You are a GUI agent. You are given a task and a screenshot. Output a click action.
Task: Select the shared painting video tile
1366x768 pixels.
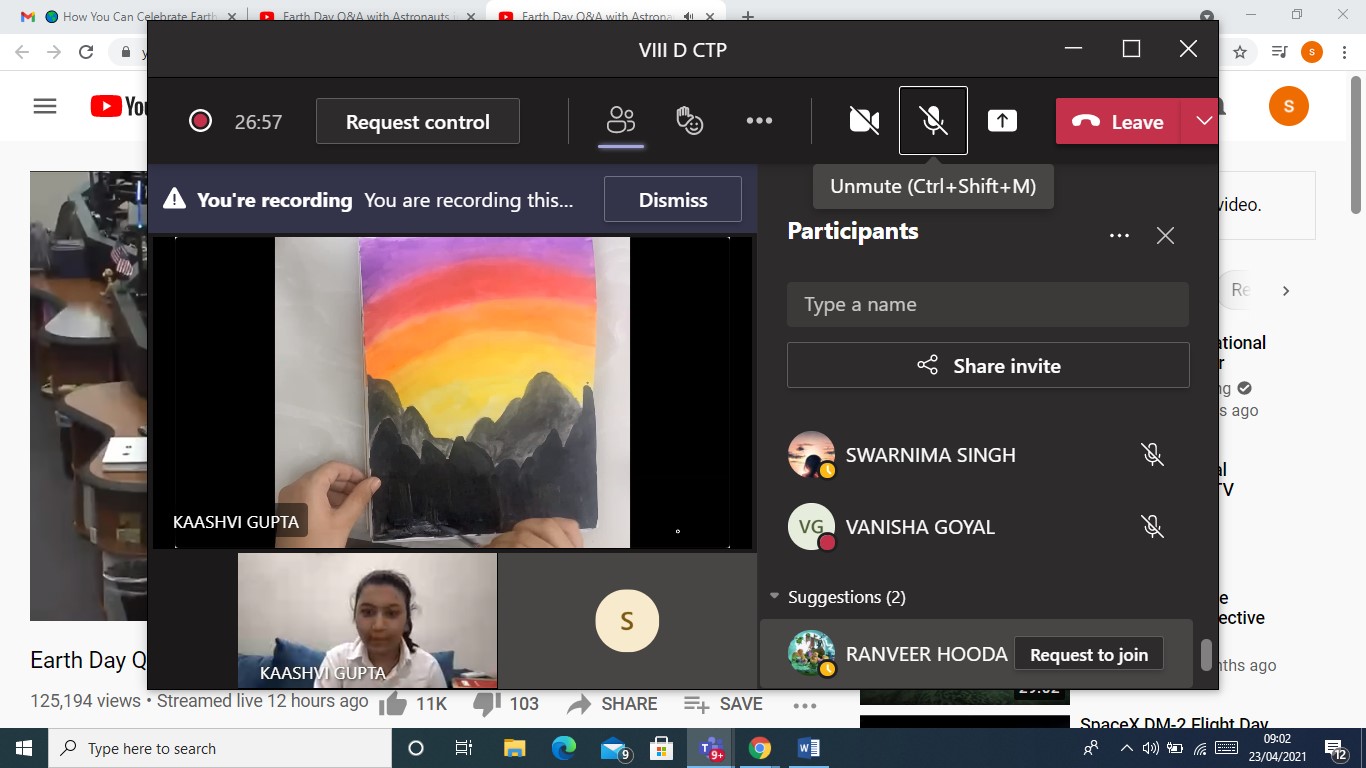[x=452, y=392]
